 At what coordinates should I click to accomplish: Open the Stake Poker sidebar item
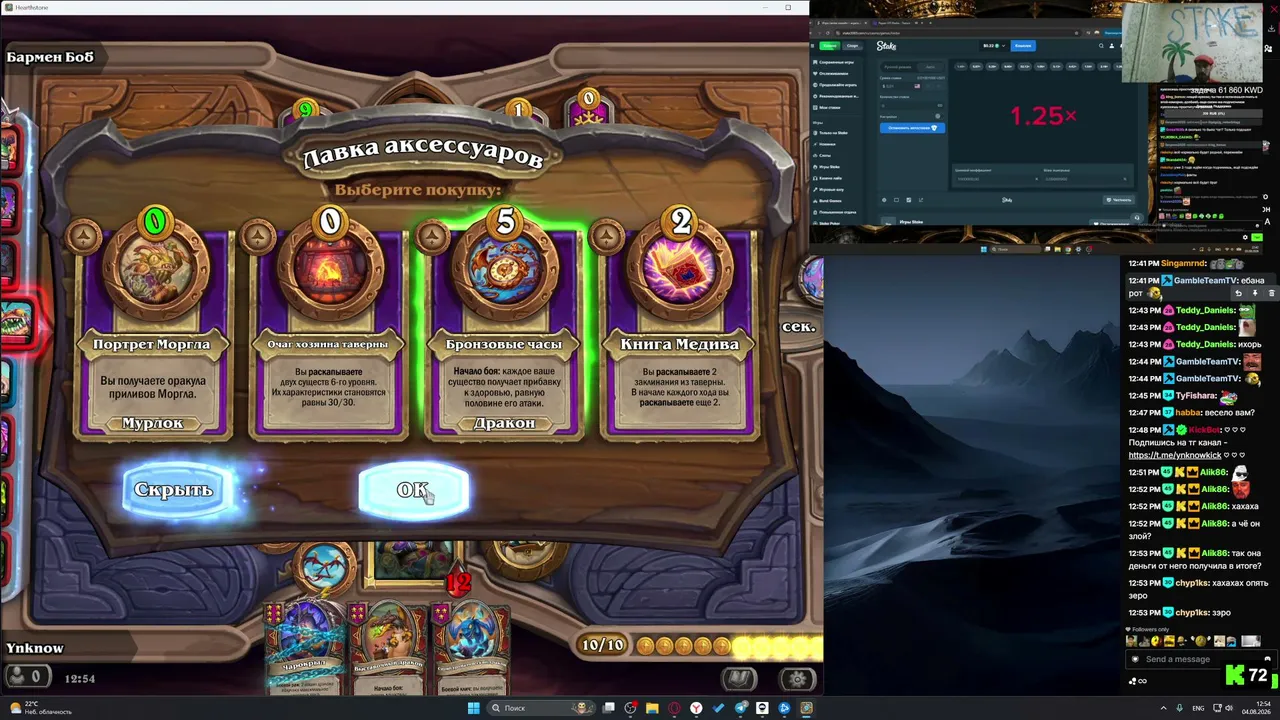pyautogui.click(x=829, y=223)
